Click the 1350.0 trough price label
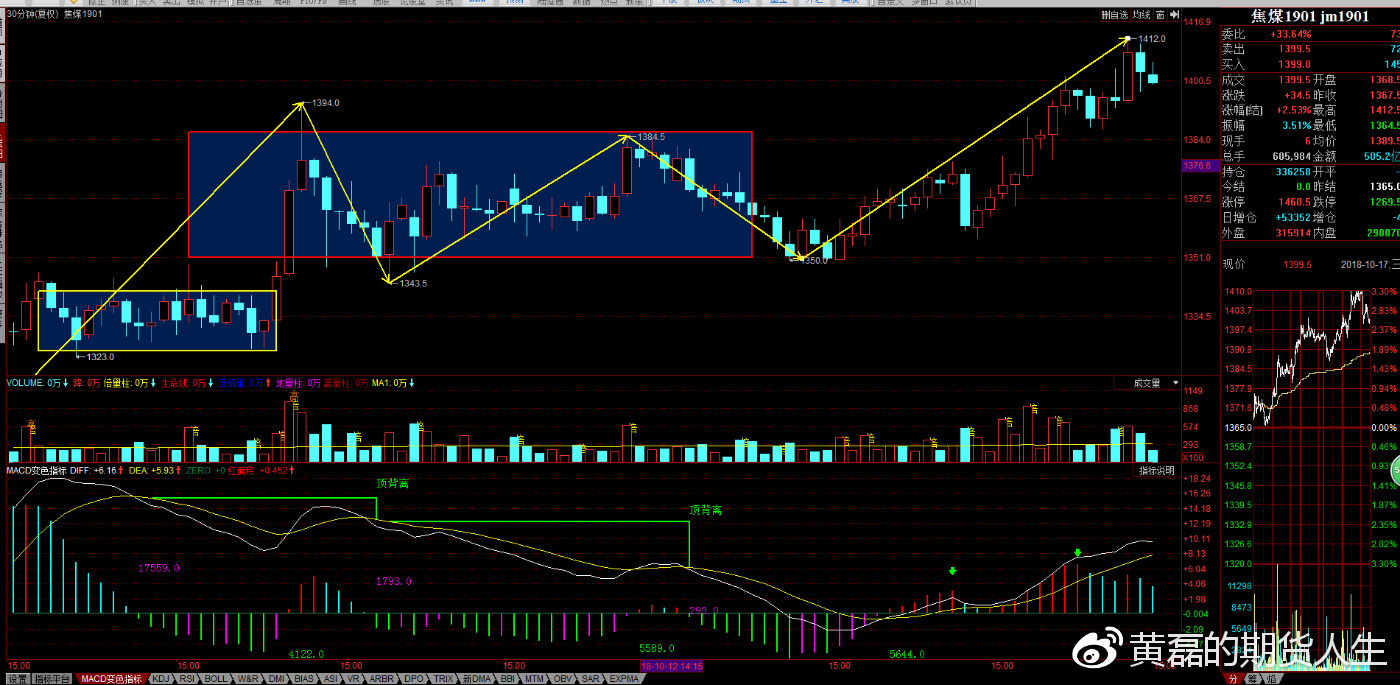Image resolution: width=1400 pixels, height=685 pixels. pyautogui.click(x=813, y=260)
